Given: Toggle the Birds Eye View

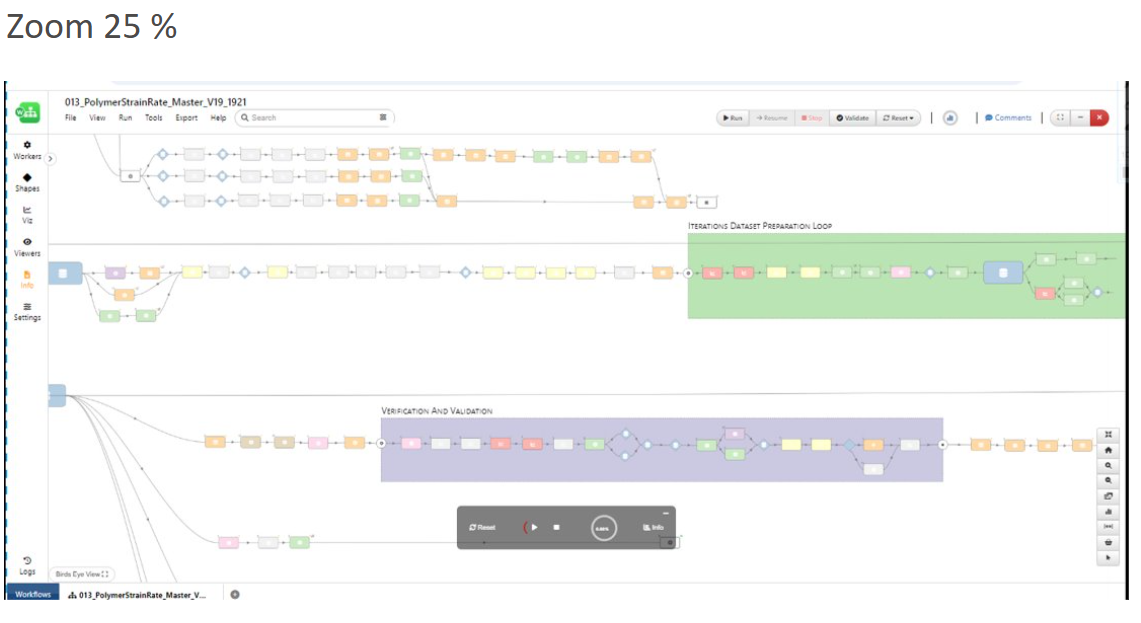Looking at the screenshot, I should click(82, 574).
